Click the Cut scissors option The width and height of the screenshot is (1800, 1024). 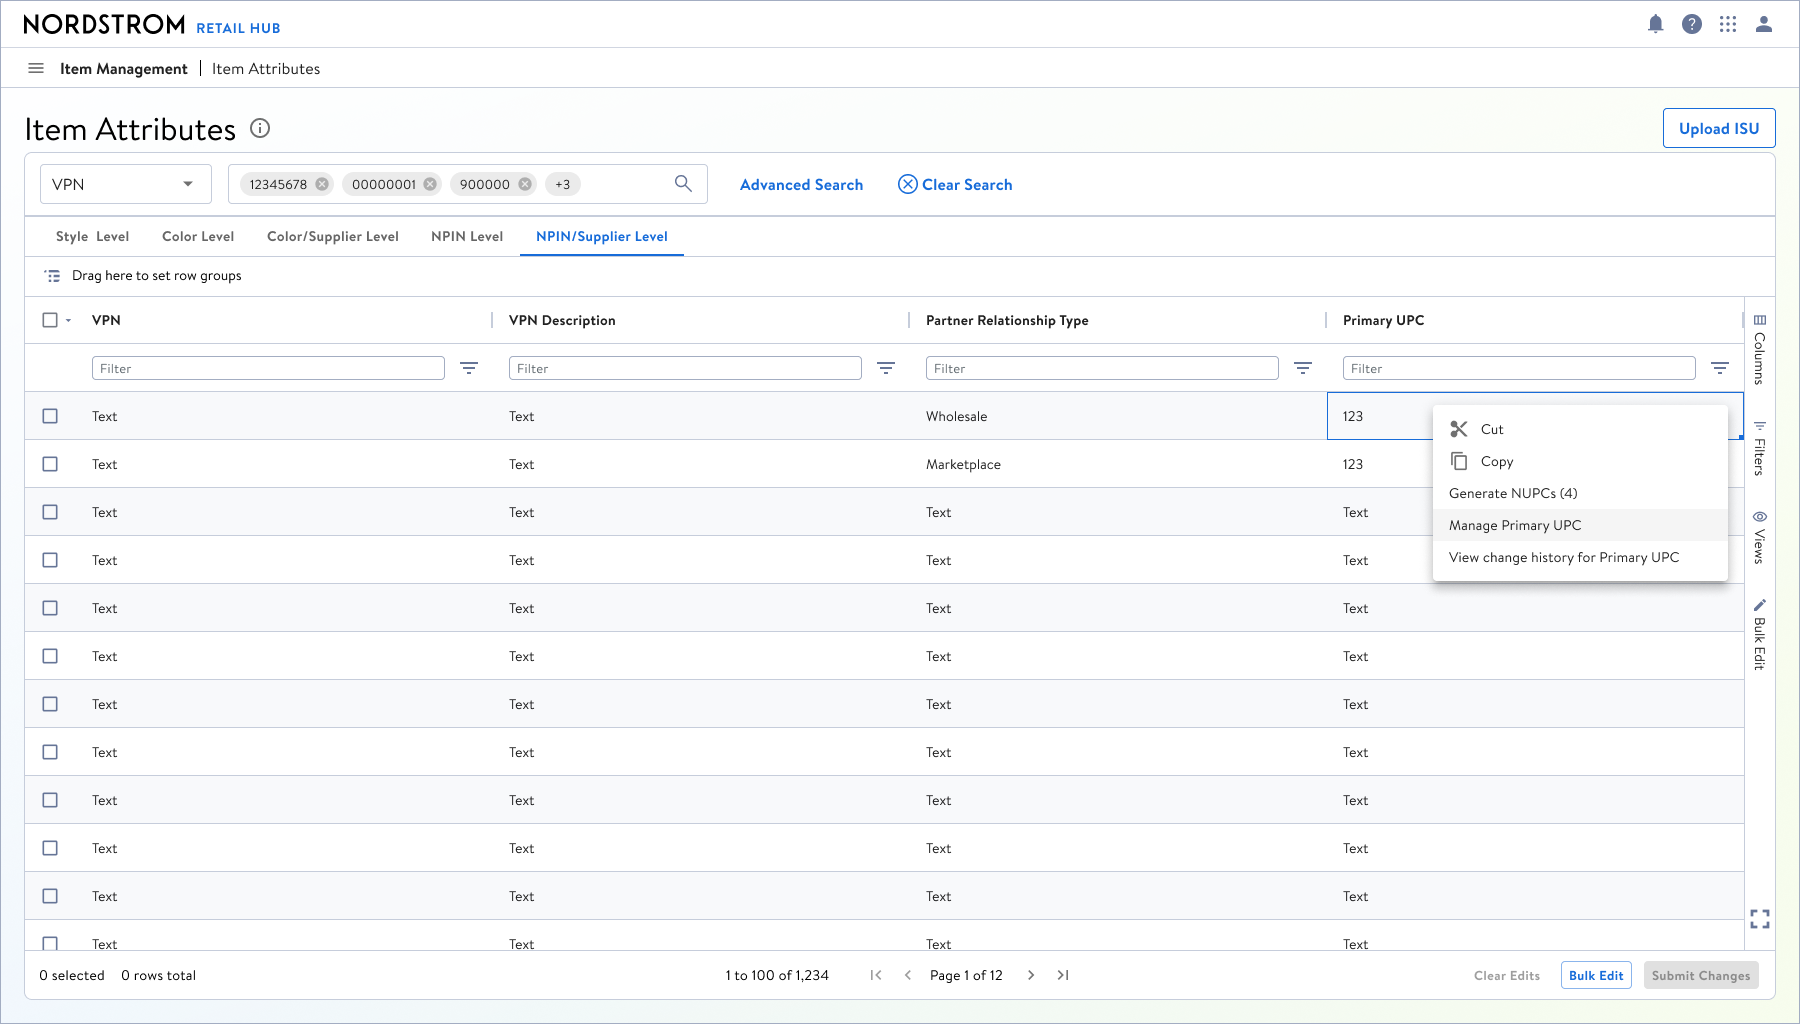1580,429
